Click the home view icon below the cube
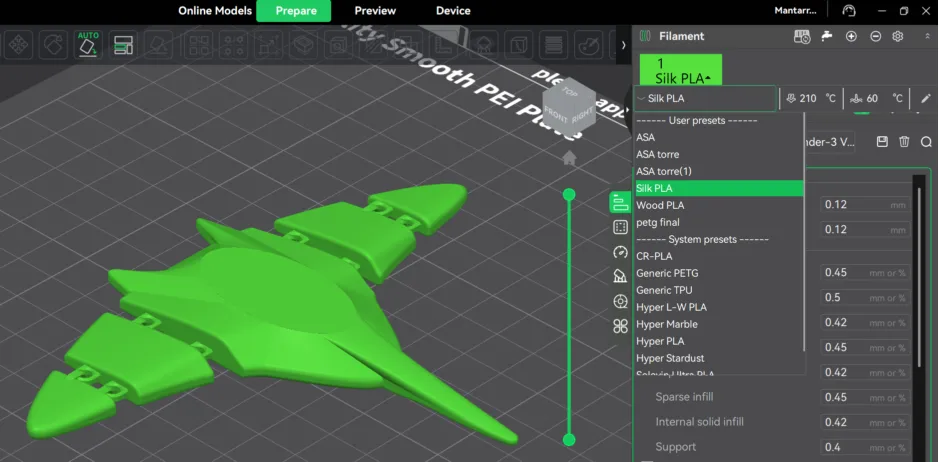Image resolution: width=939 pixels, height=462 pixels. [569, 158]
